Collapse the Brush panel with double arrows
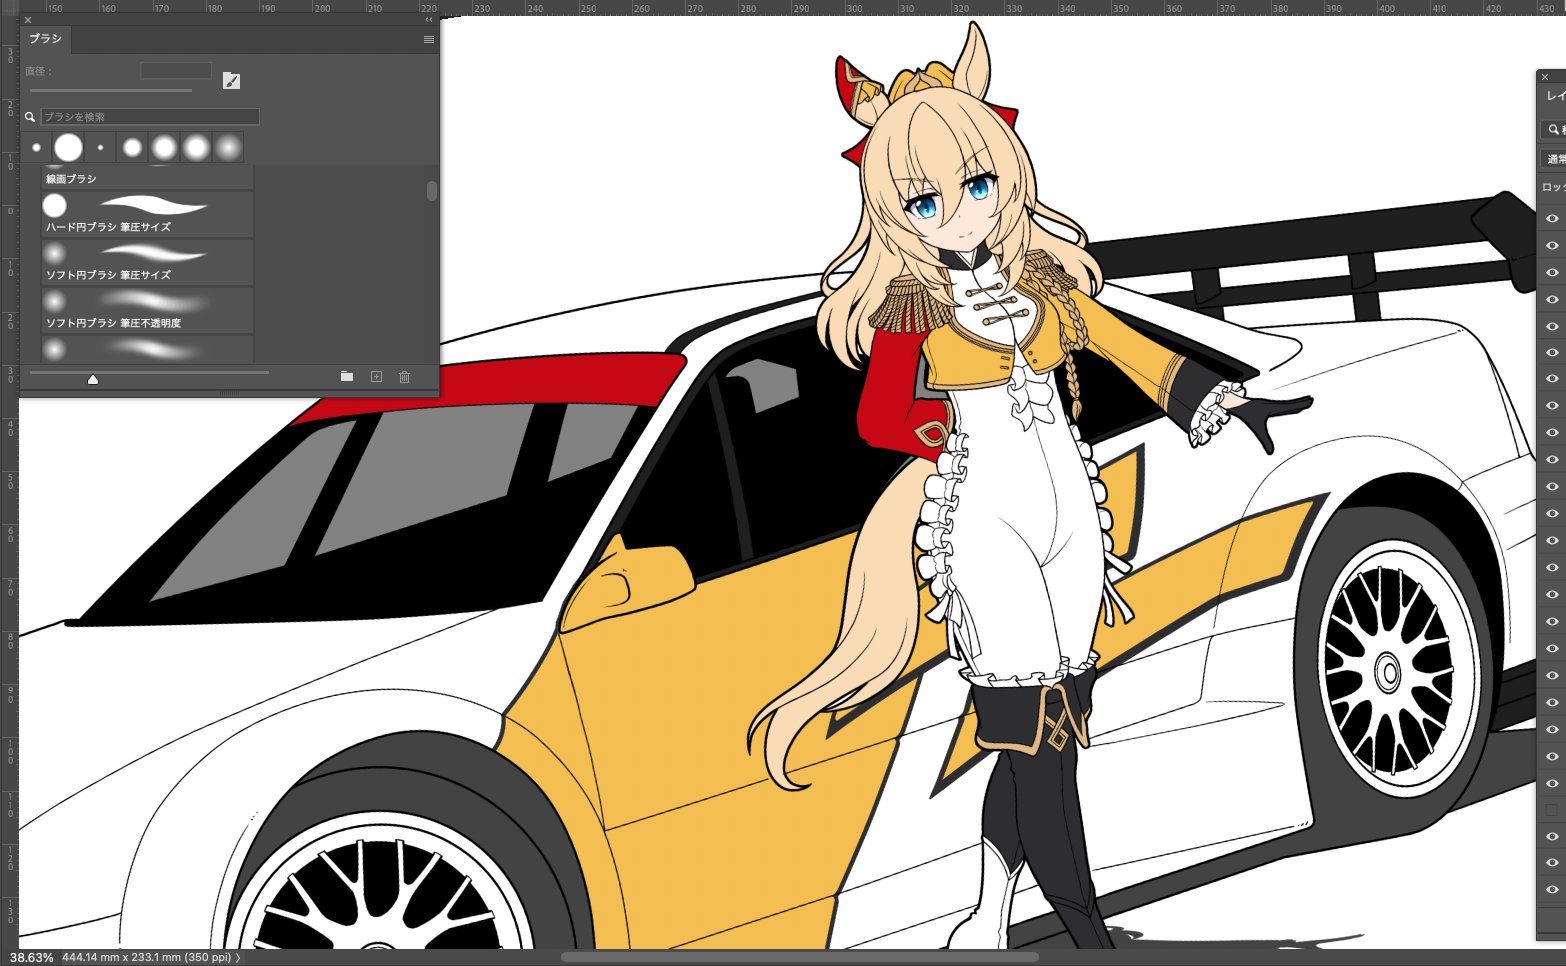Image resolution: width=1566 pixels, height=966 pixels. (x=429, y=19)
